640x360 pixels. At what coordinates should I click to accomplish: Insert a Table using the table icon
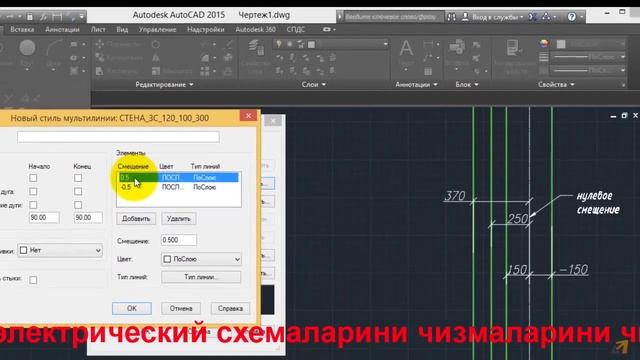pyautogui.click(x=428, y=71)
